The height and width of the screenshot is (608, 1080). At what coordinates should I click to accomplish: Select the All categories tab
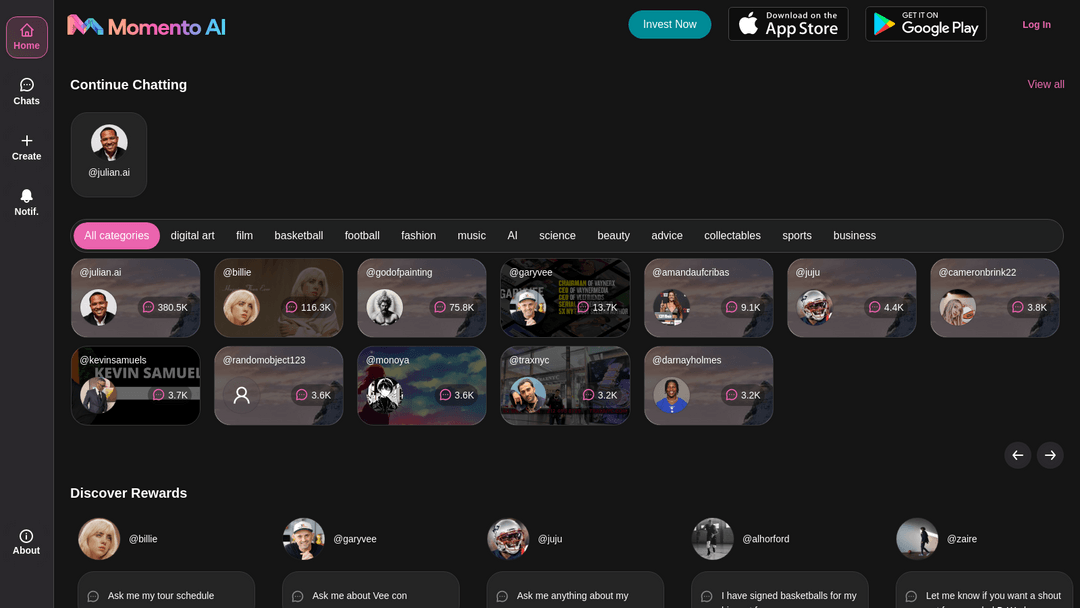116,235
